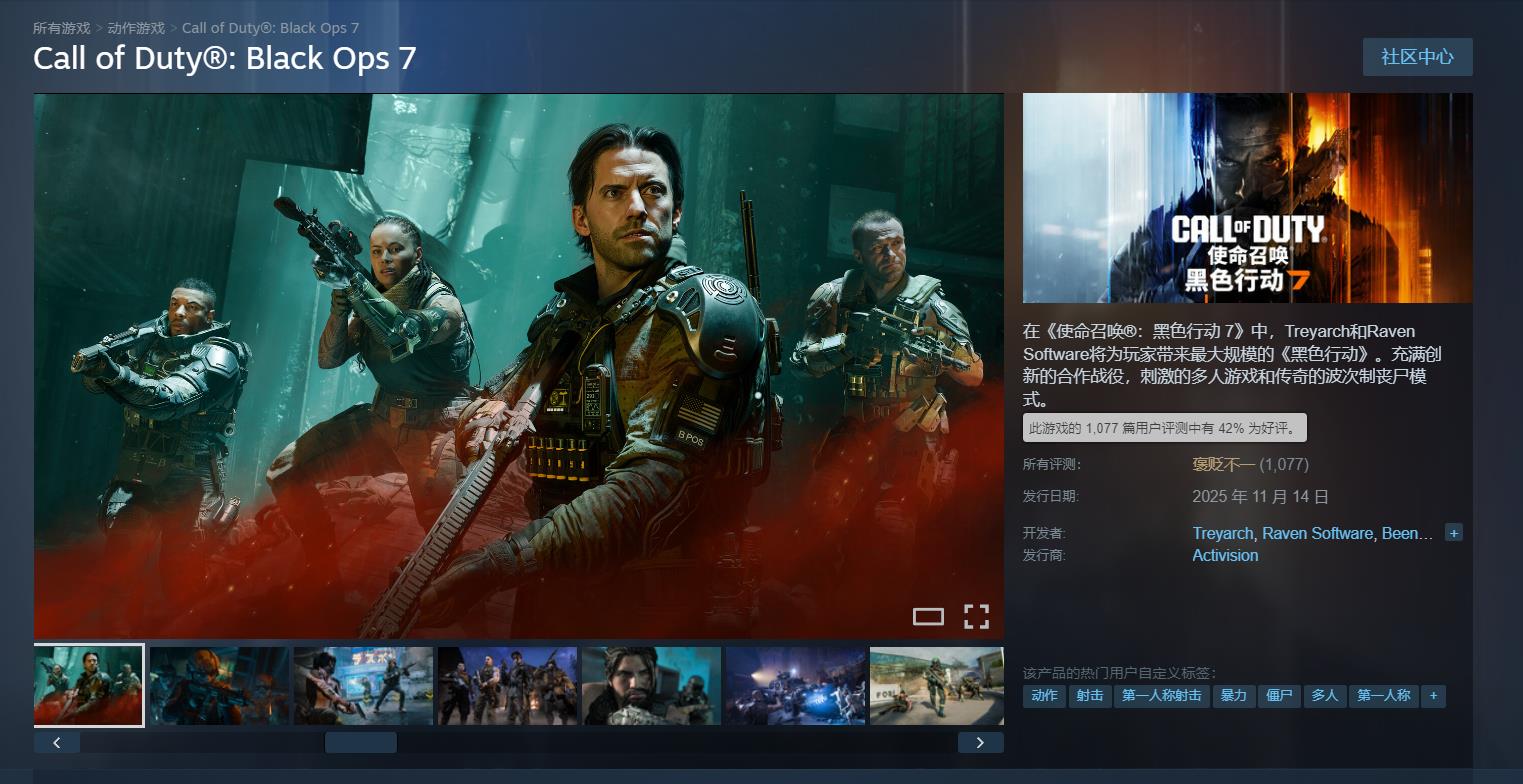Select the 僵尸 tag
1523x784 pixels.
coord(1279,695)
